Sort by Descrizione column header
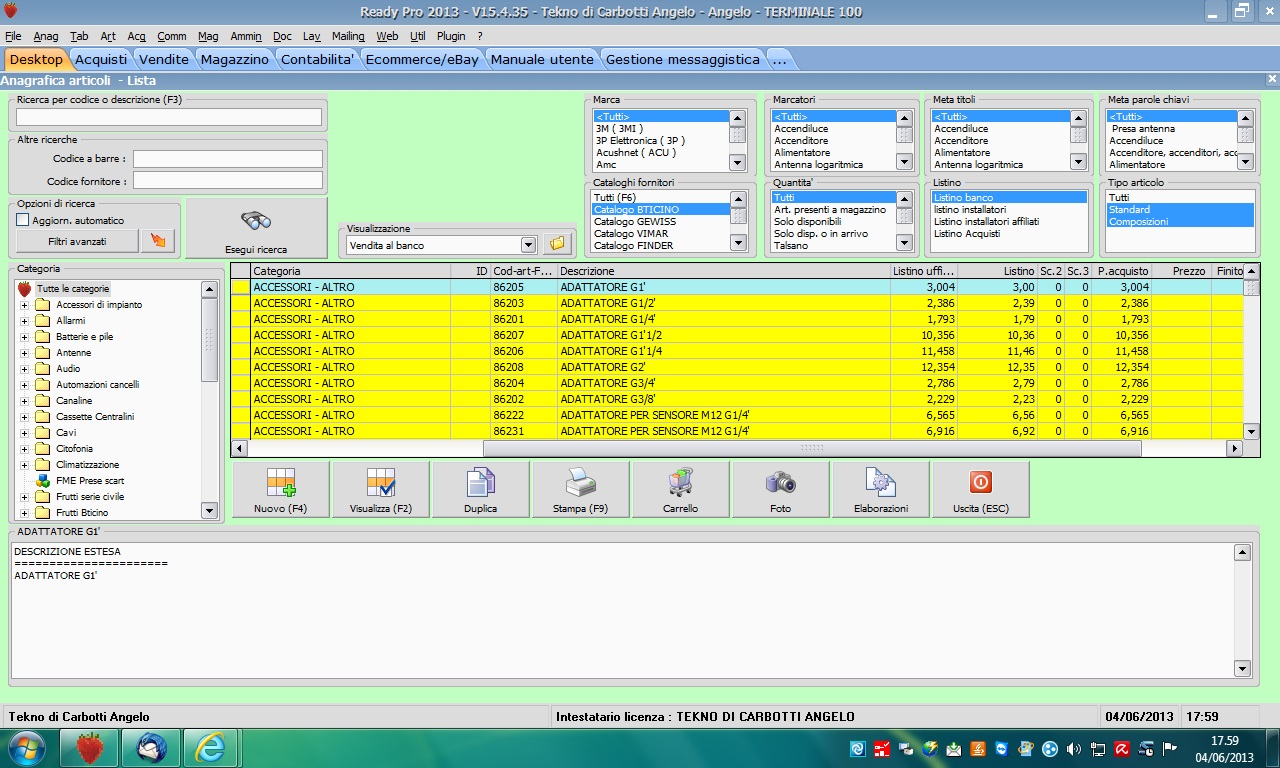 (x=723, y=271)
